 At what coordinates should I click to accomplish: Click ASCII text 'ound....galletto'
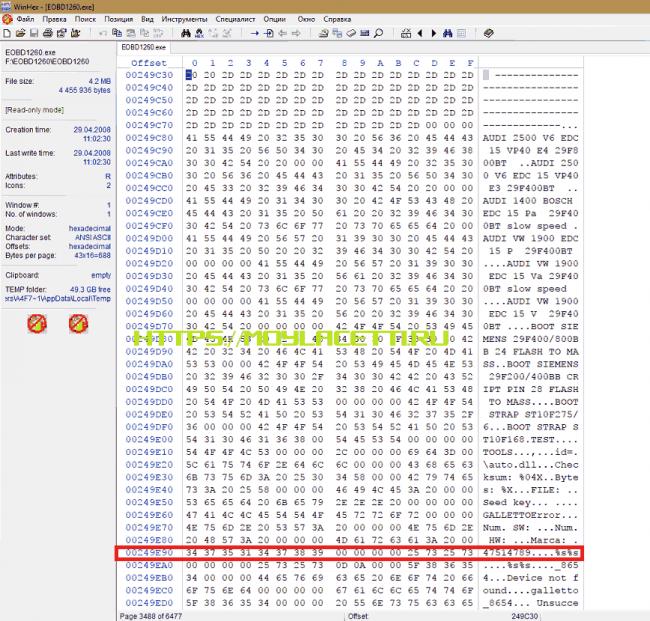(530, 590)
